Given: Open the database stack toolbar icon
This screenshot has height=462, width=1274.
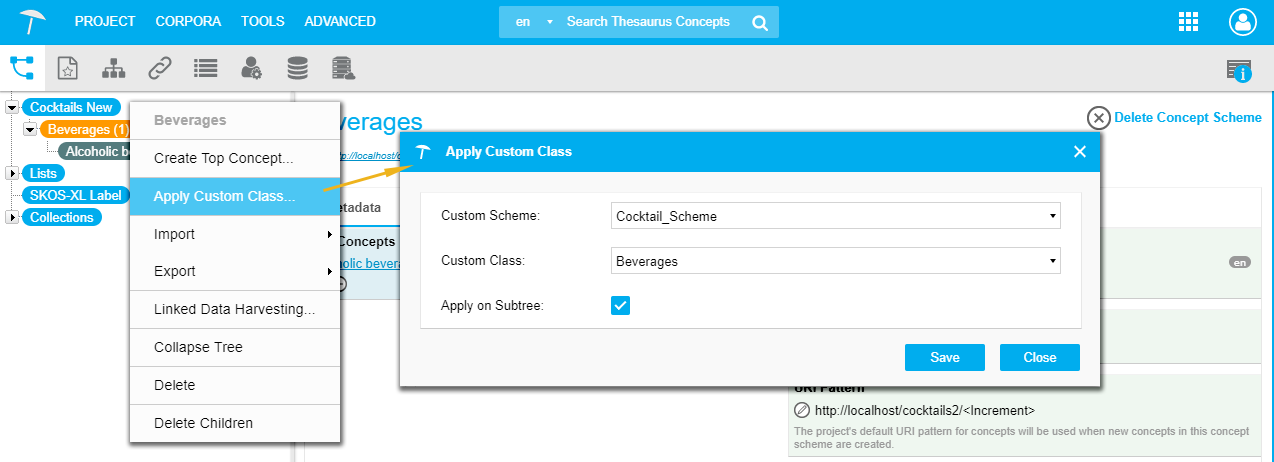Looking at the screenshot, I should [297, 68].
